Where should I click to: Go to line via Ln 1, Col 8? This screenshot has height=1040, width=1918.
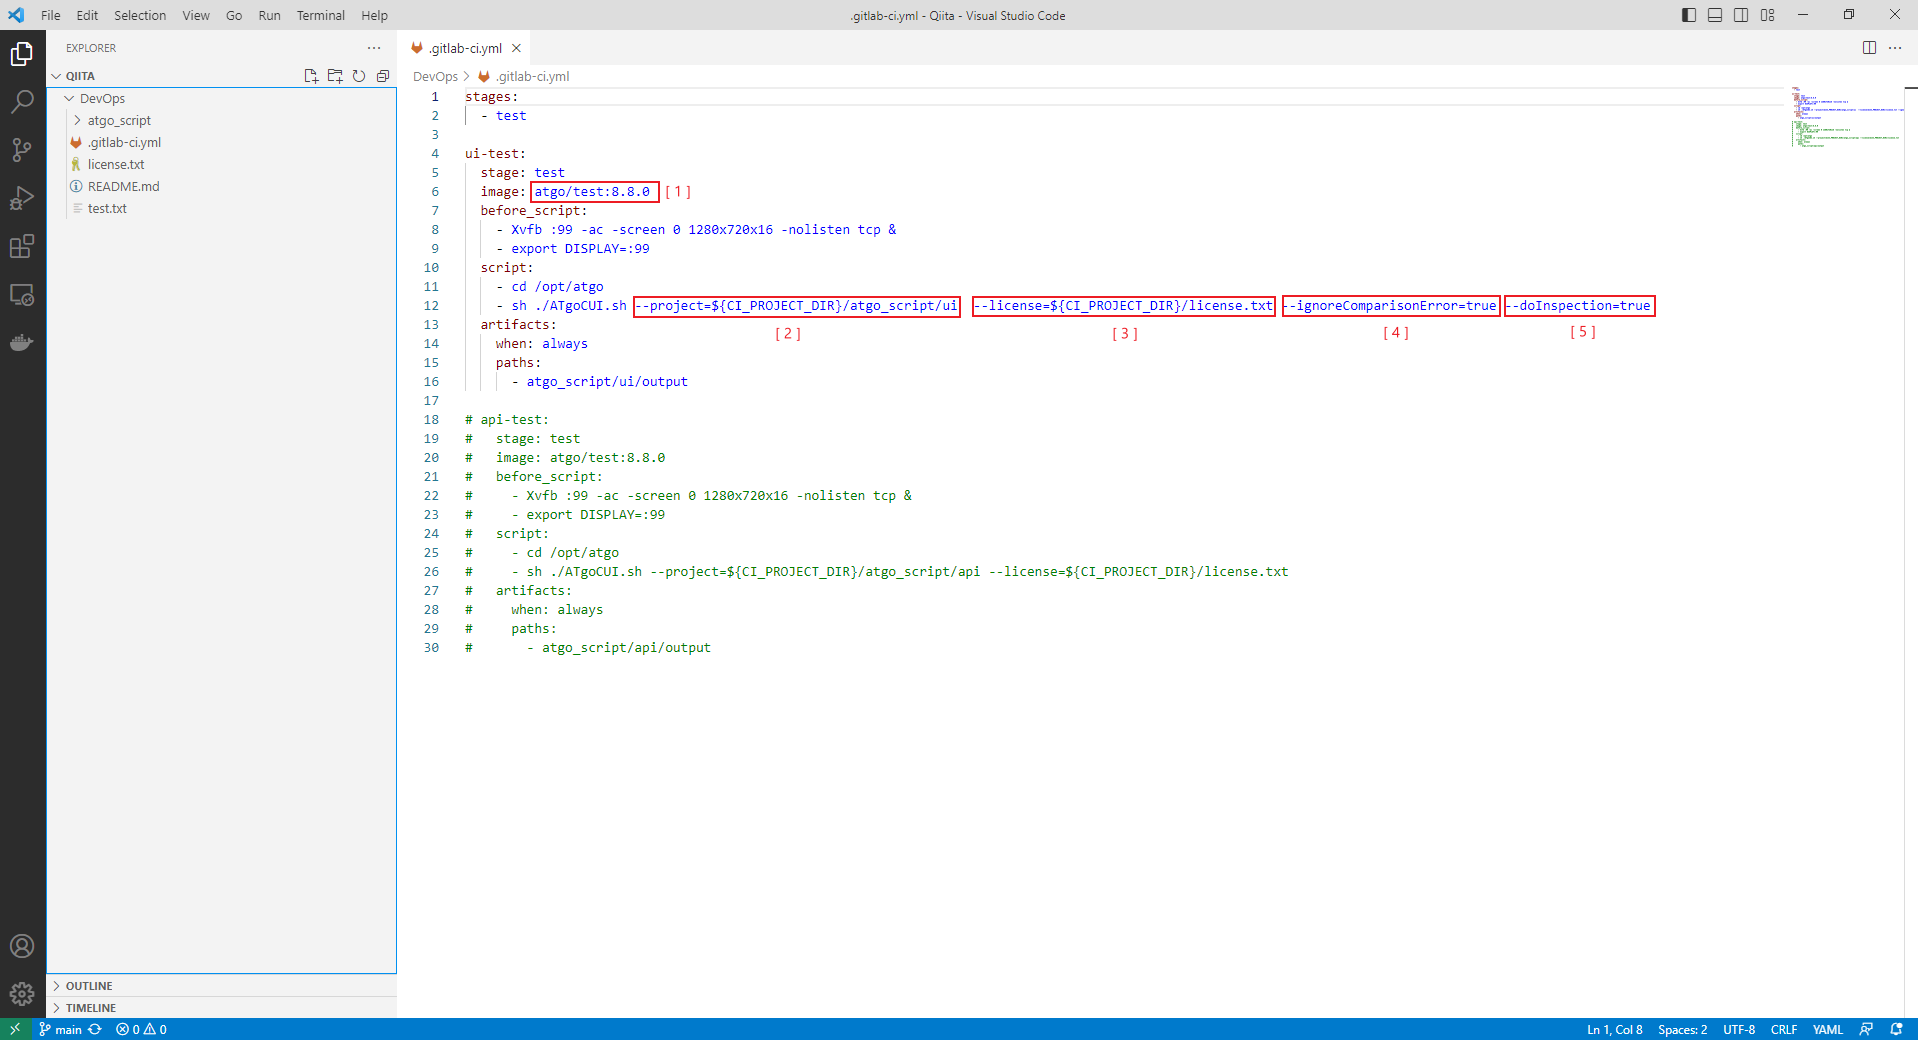coord(1614,1029)
